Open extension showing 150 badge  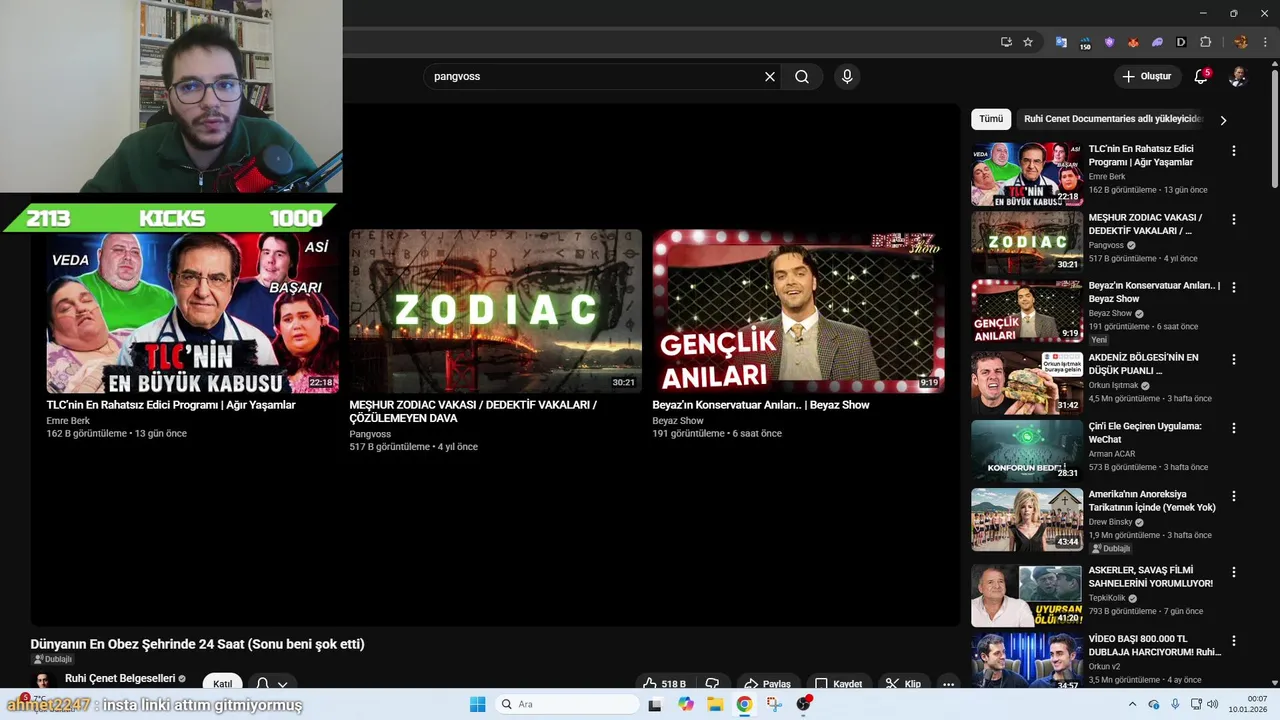(1085, 43)
